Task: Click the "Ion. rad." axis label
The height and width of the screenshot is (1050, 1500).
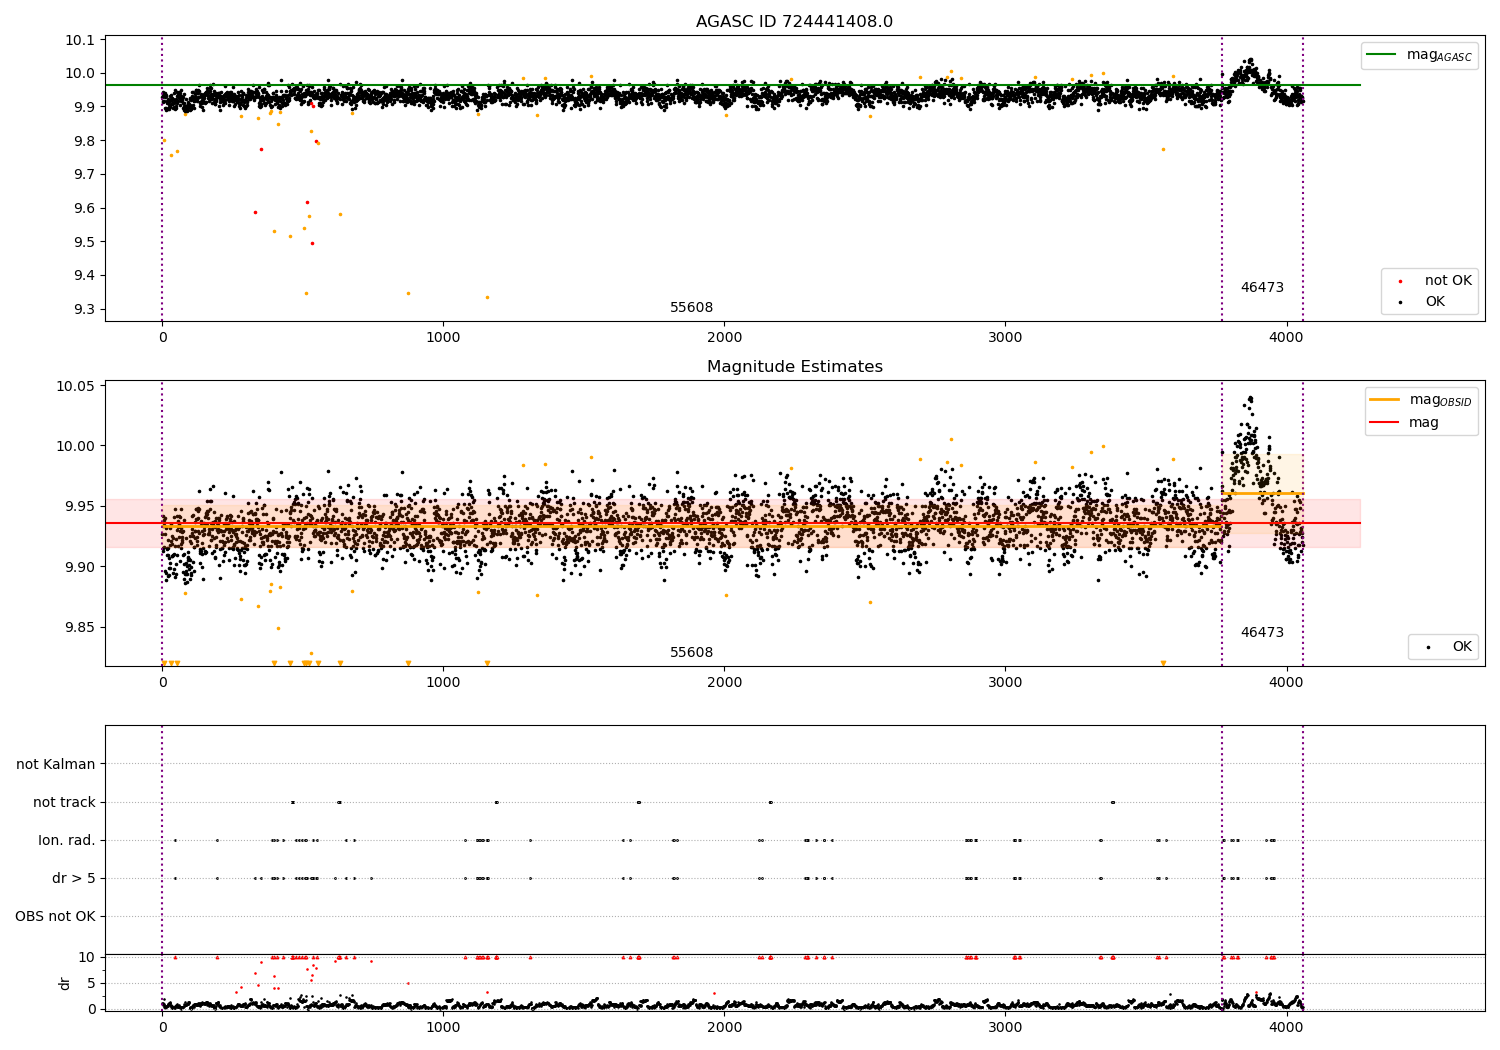Action: click(67, 841)
